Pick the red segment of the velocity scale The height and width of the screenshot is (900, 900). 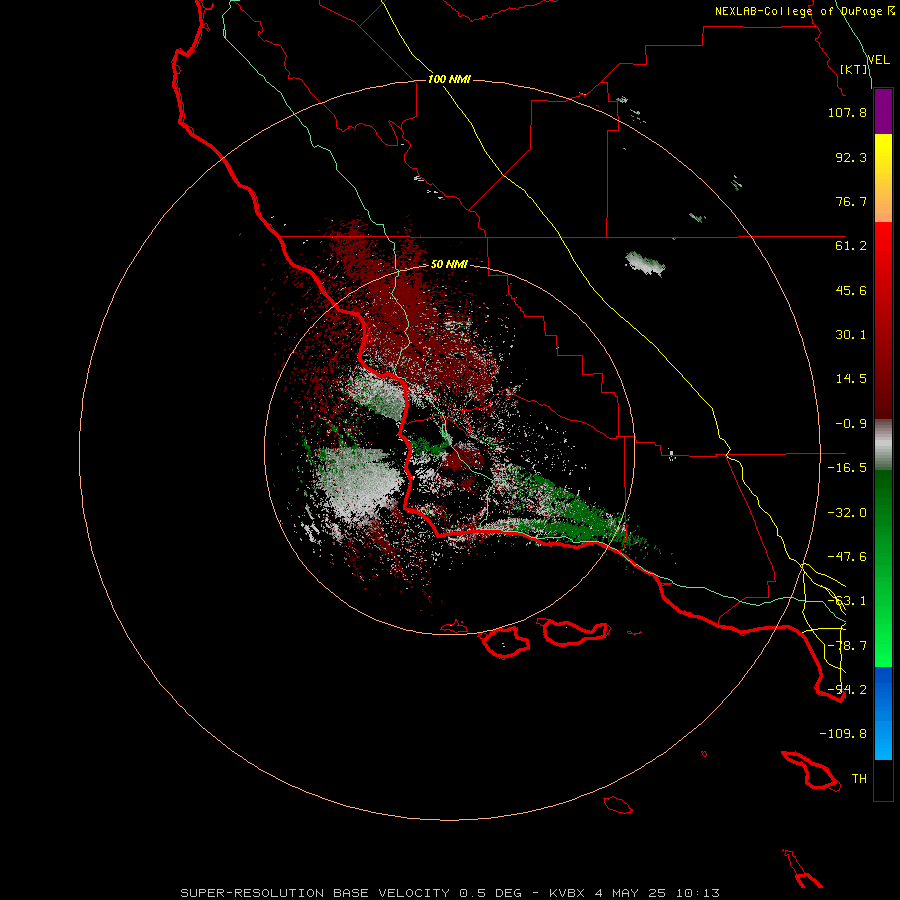pos(883,320)
